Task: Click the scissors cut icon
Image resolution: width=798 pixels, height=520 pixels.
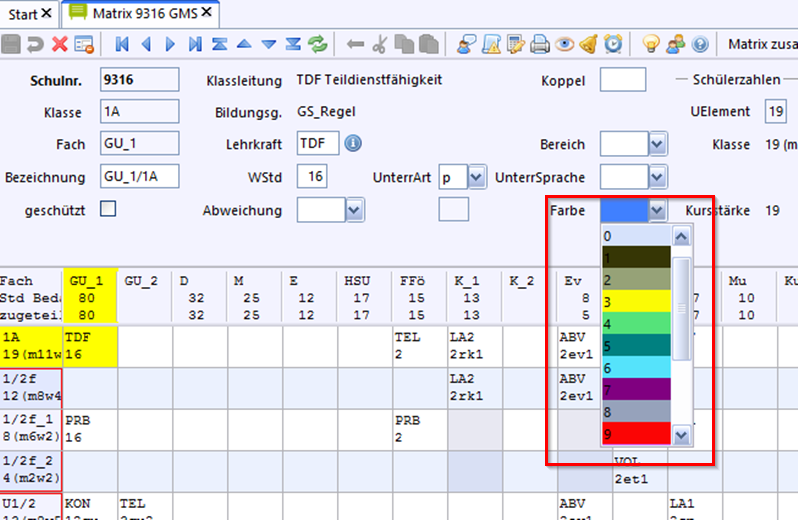Action: [380, 44]
